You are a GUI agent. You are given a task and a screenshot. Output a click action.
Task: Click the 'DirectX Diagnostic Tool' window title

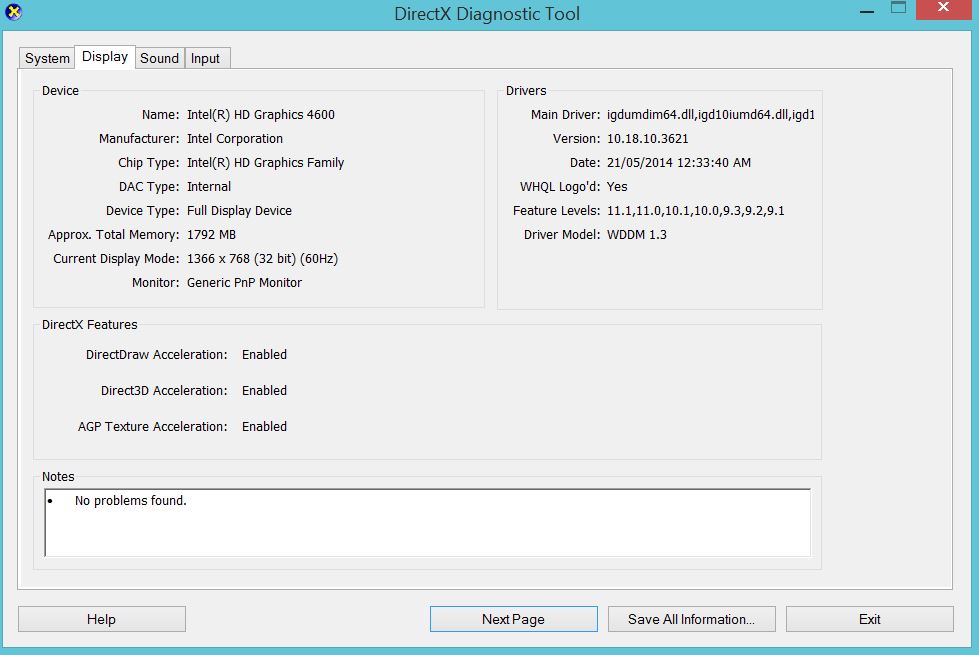tap(487, 14)
